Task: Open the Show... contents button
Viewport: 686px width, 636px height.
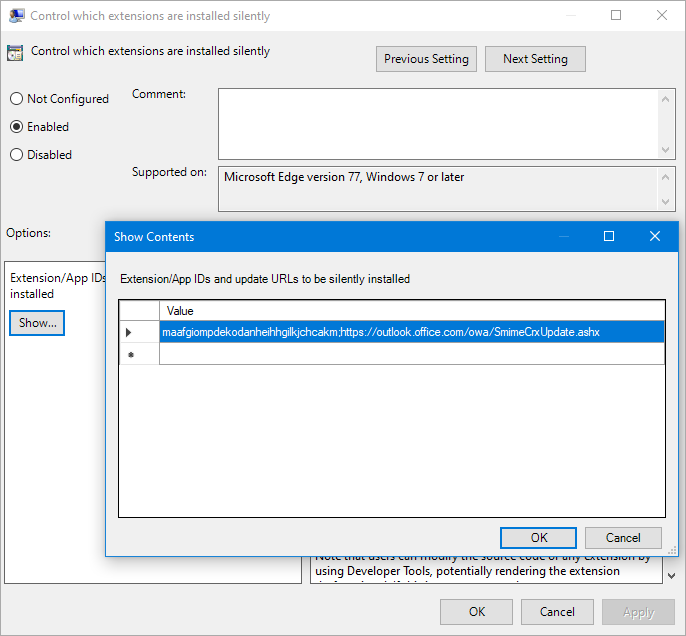Action: click(37, 323)
